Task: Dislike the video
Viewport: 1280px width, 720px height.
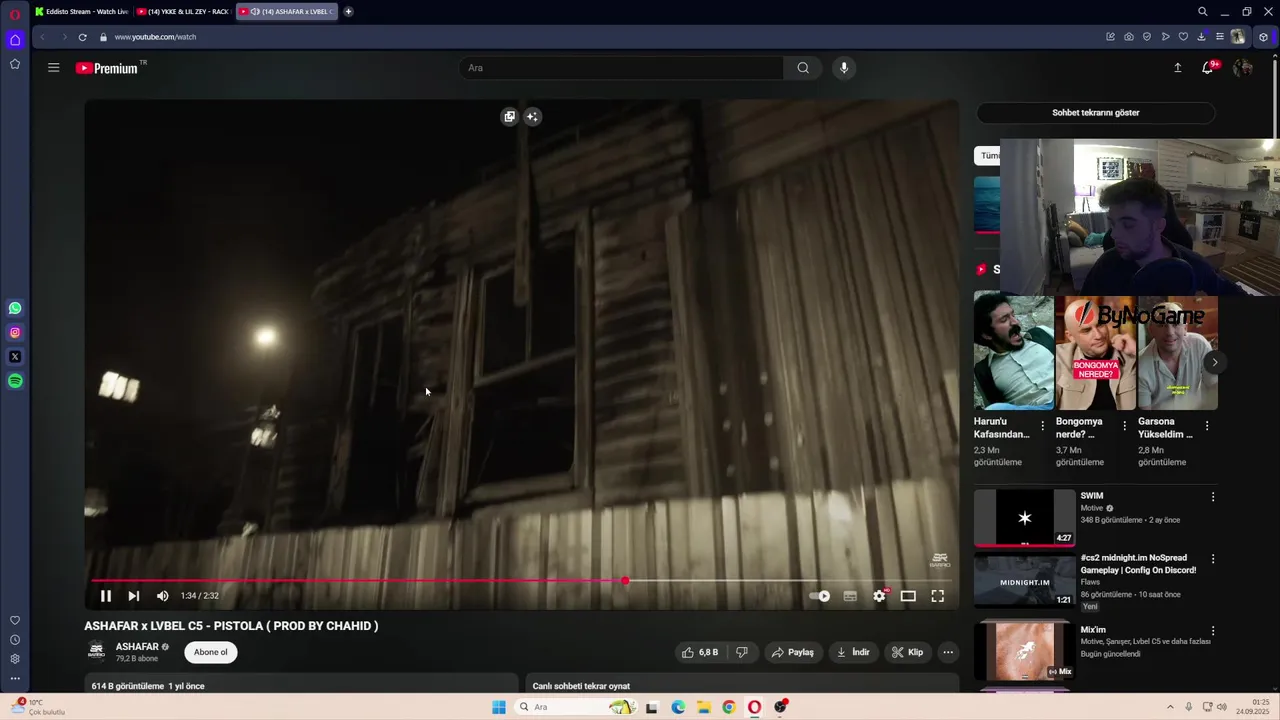Action: [x=741, y=652]
